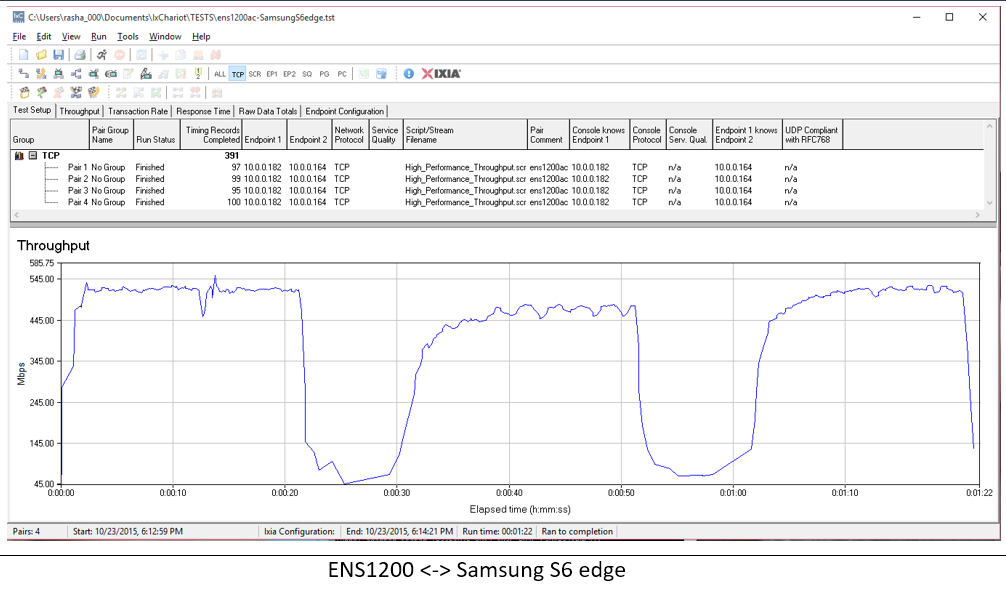Open the Tools menu
Viewport: 1006px width, 598px height.
tap(128, 37)
